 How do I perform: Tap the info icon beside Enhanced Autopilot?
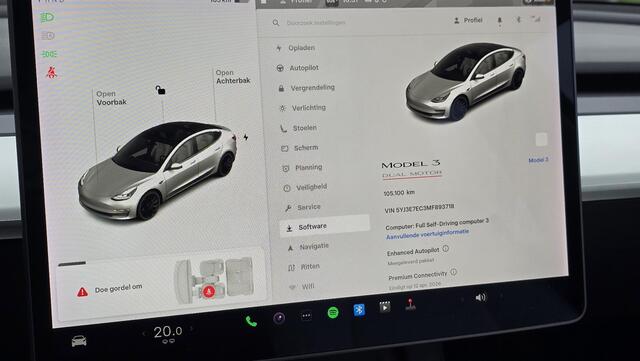click(446, 248)
